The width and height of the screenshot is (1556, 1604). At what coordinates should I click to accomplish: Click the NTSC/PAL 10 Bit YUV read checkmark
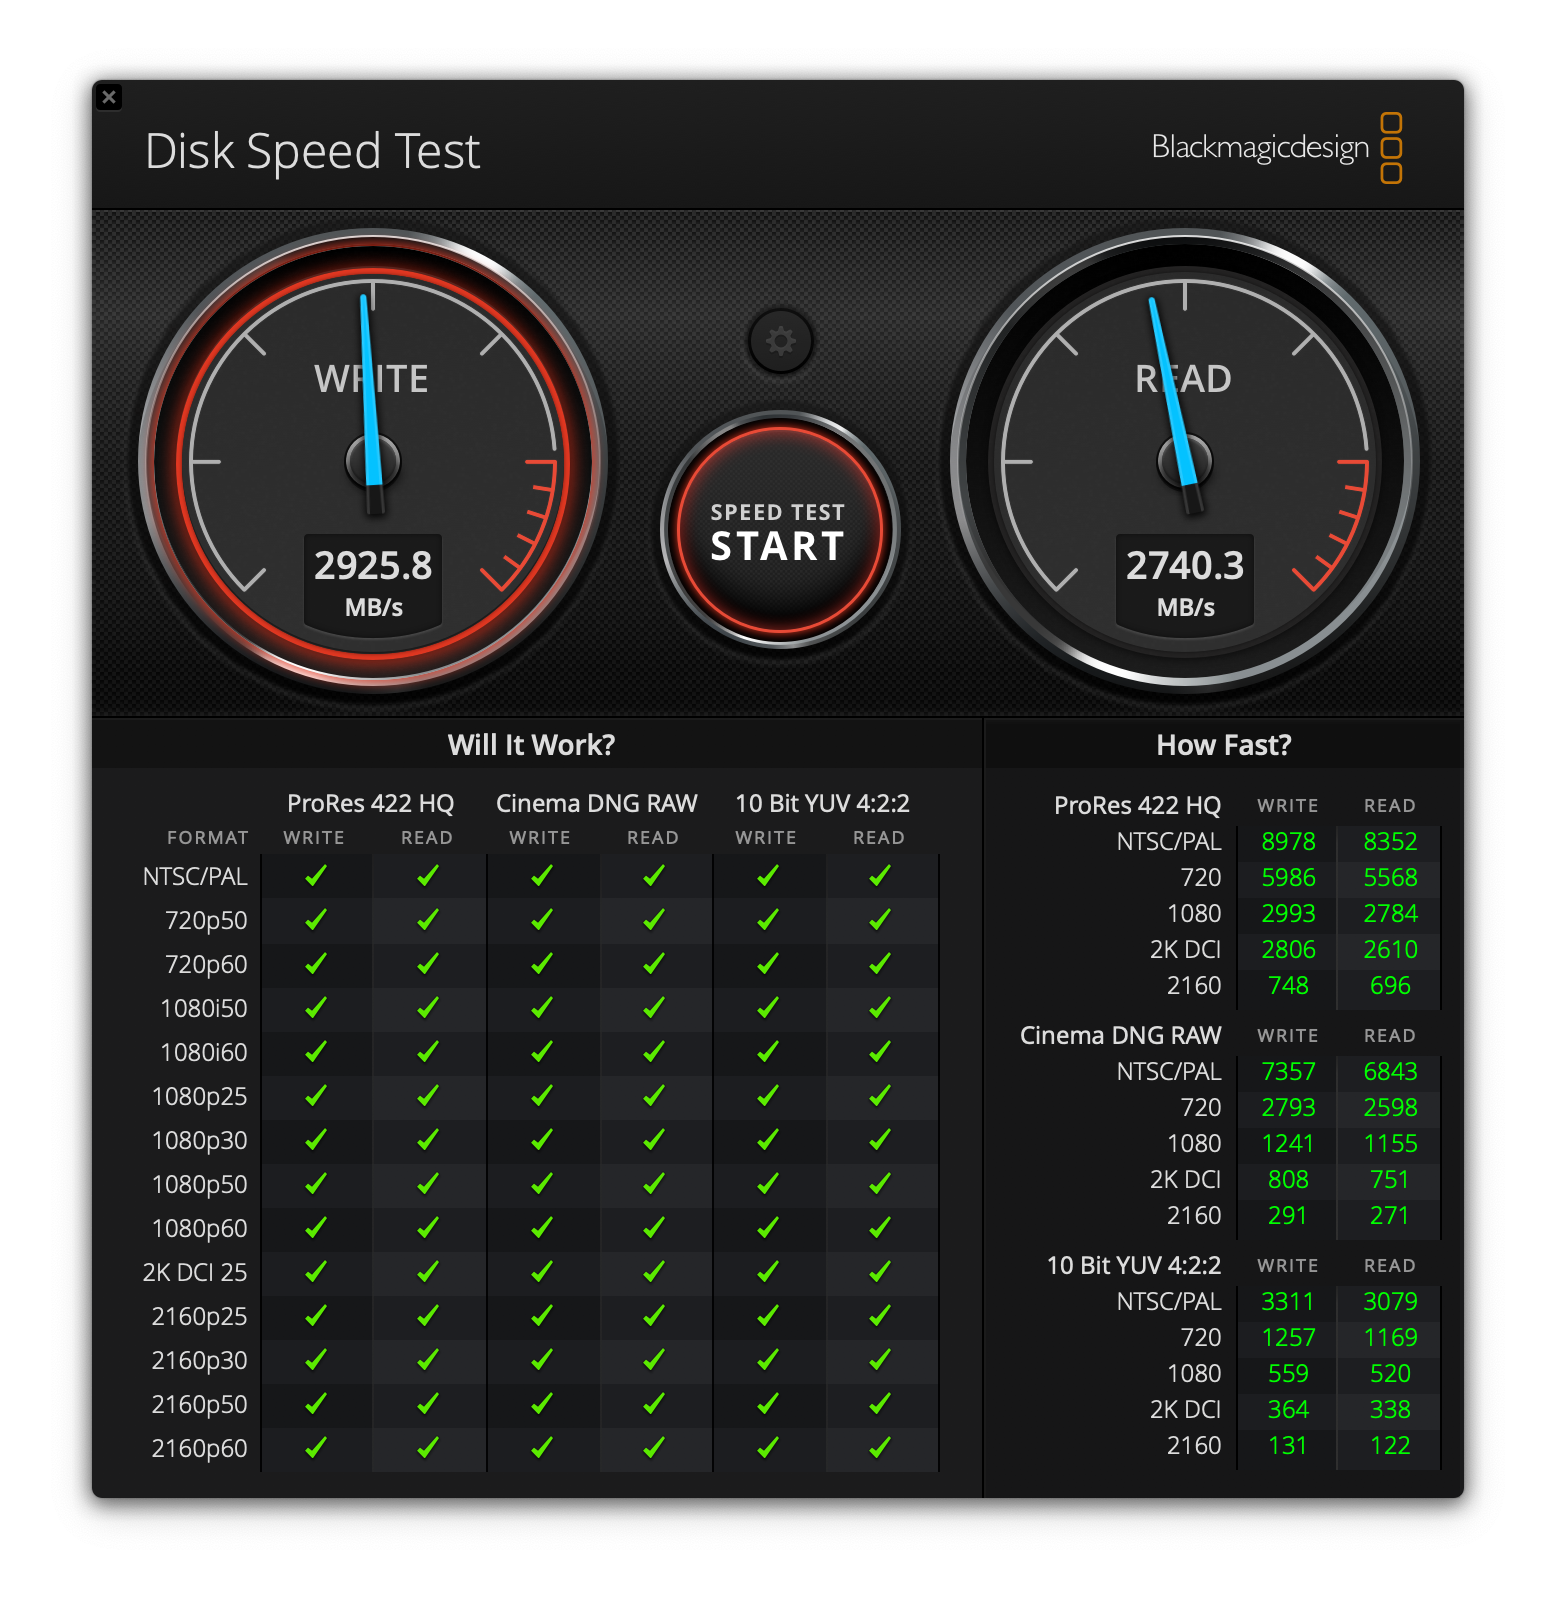click(x=880, y=876)
